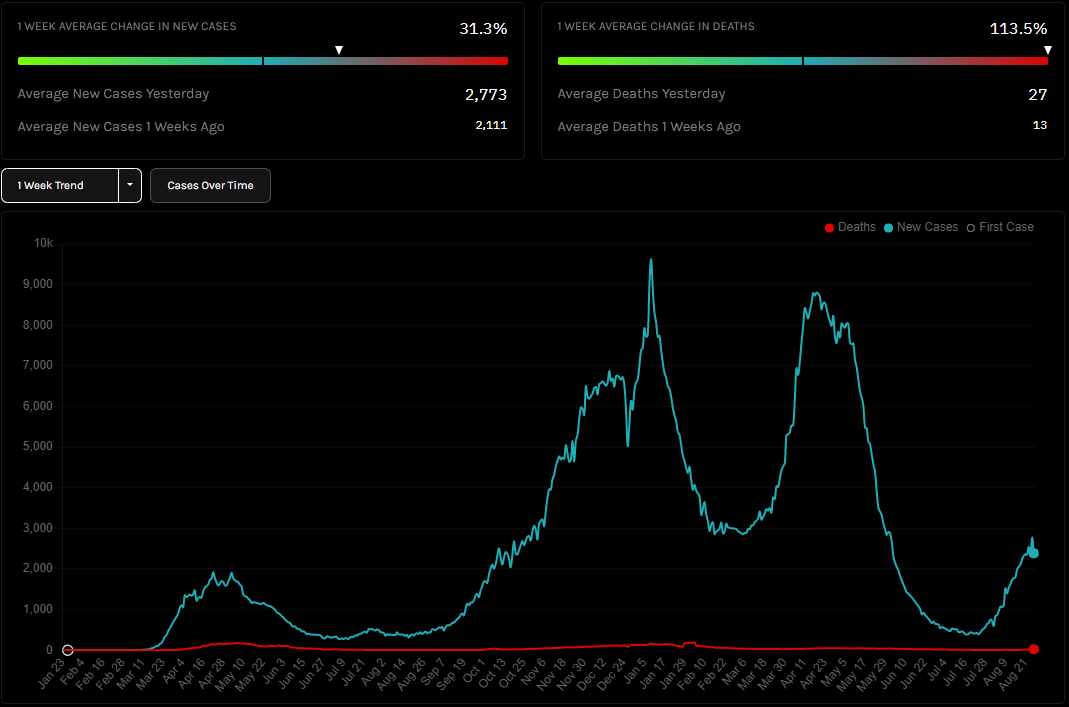Click the Average Deaths Yesterday label
The width and height of the screenshot is (1069, 707).
click(x=641, y=94)
